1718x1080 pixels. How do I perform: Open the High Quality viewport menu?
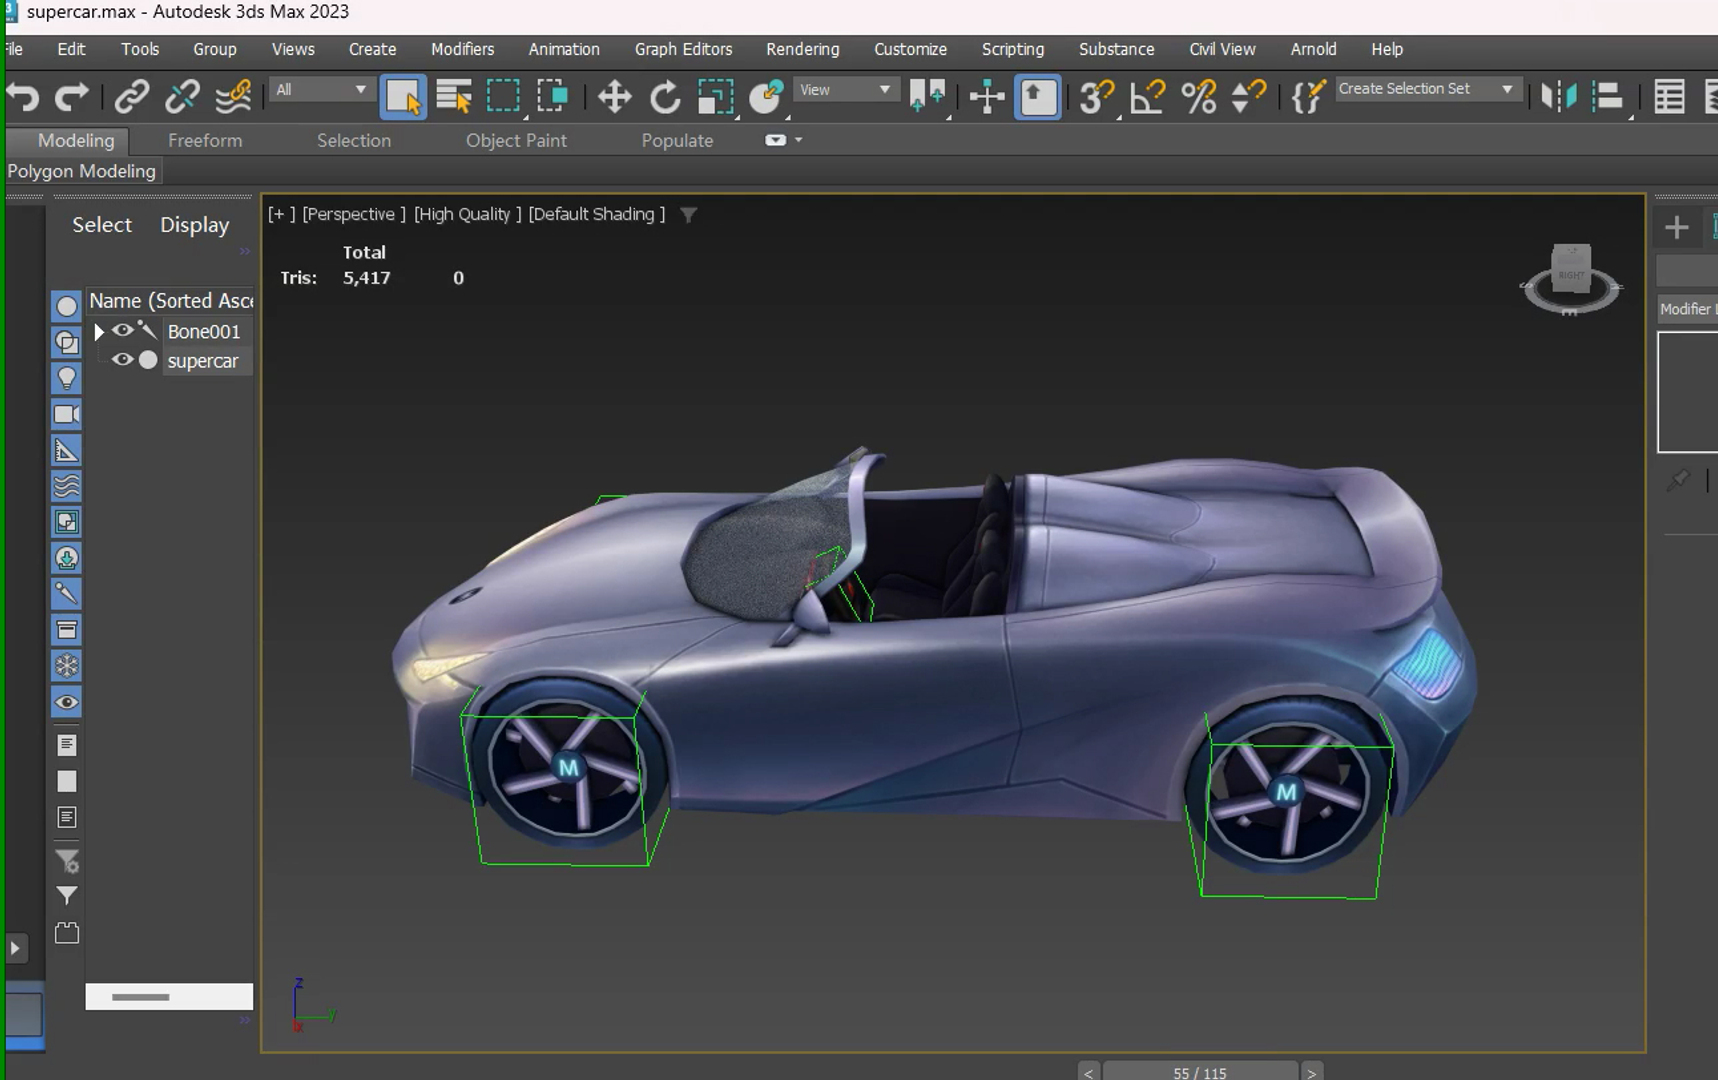coord(468,214)
